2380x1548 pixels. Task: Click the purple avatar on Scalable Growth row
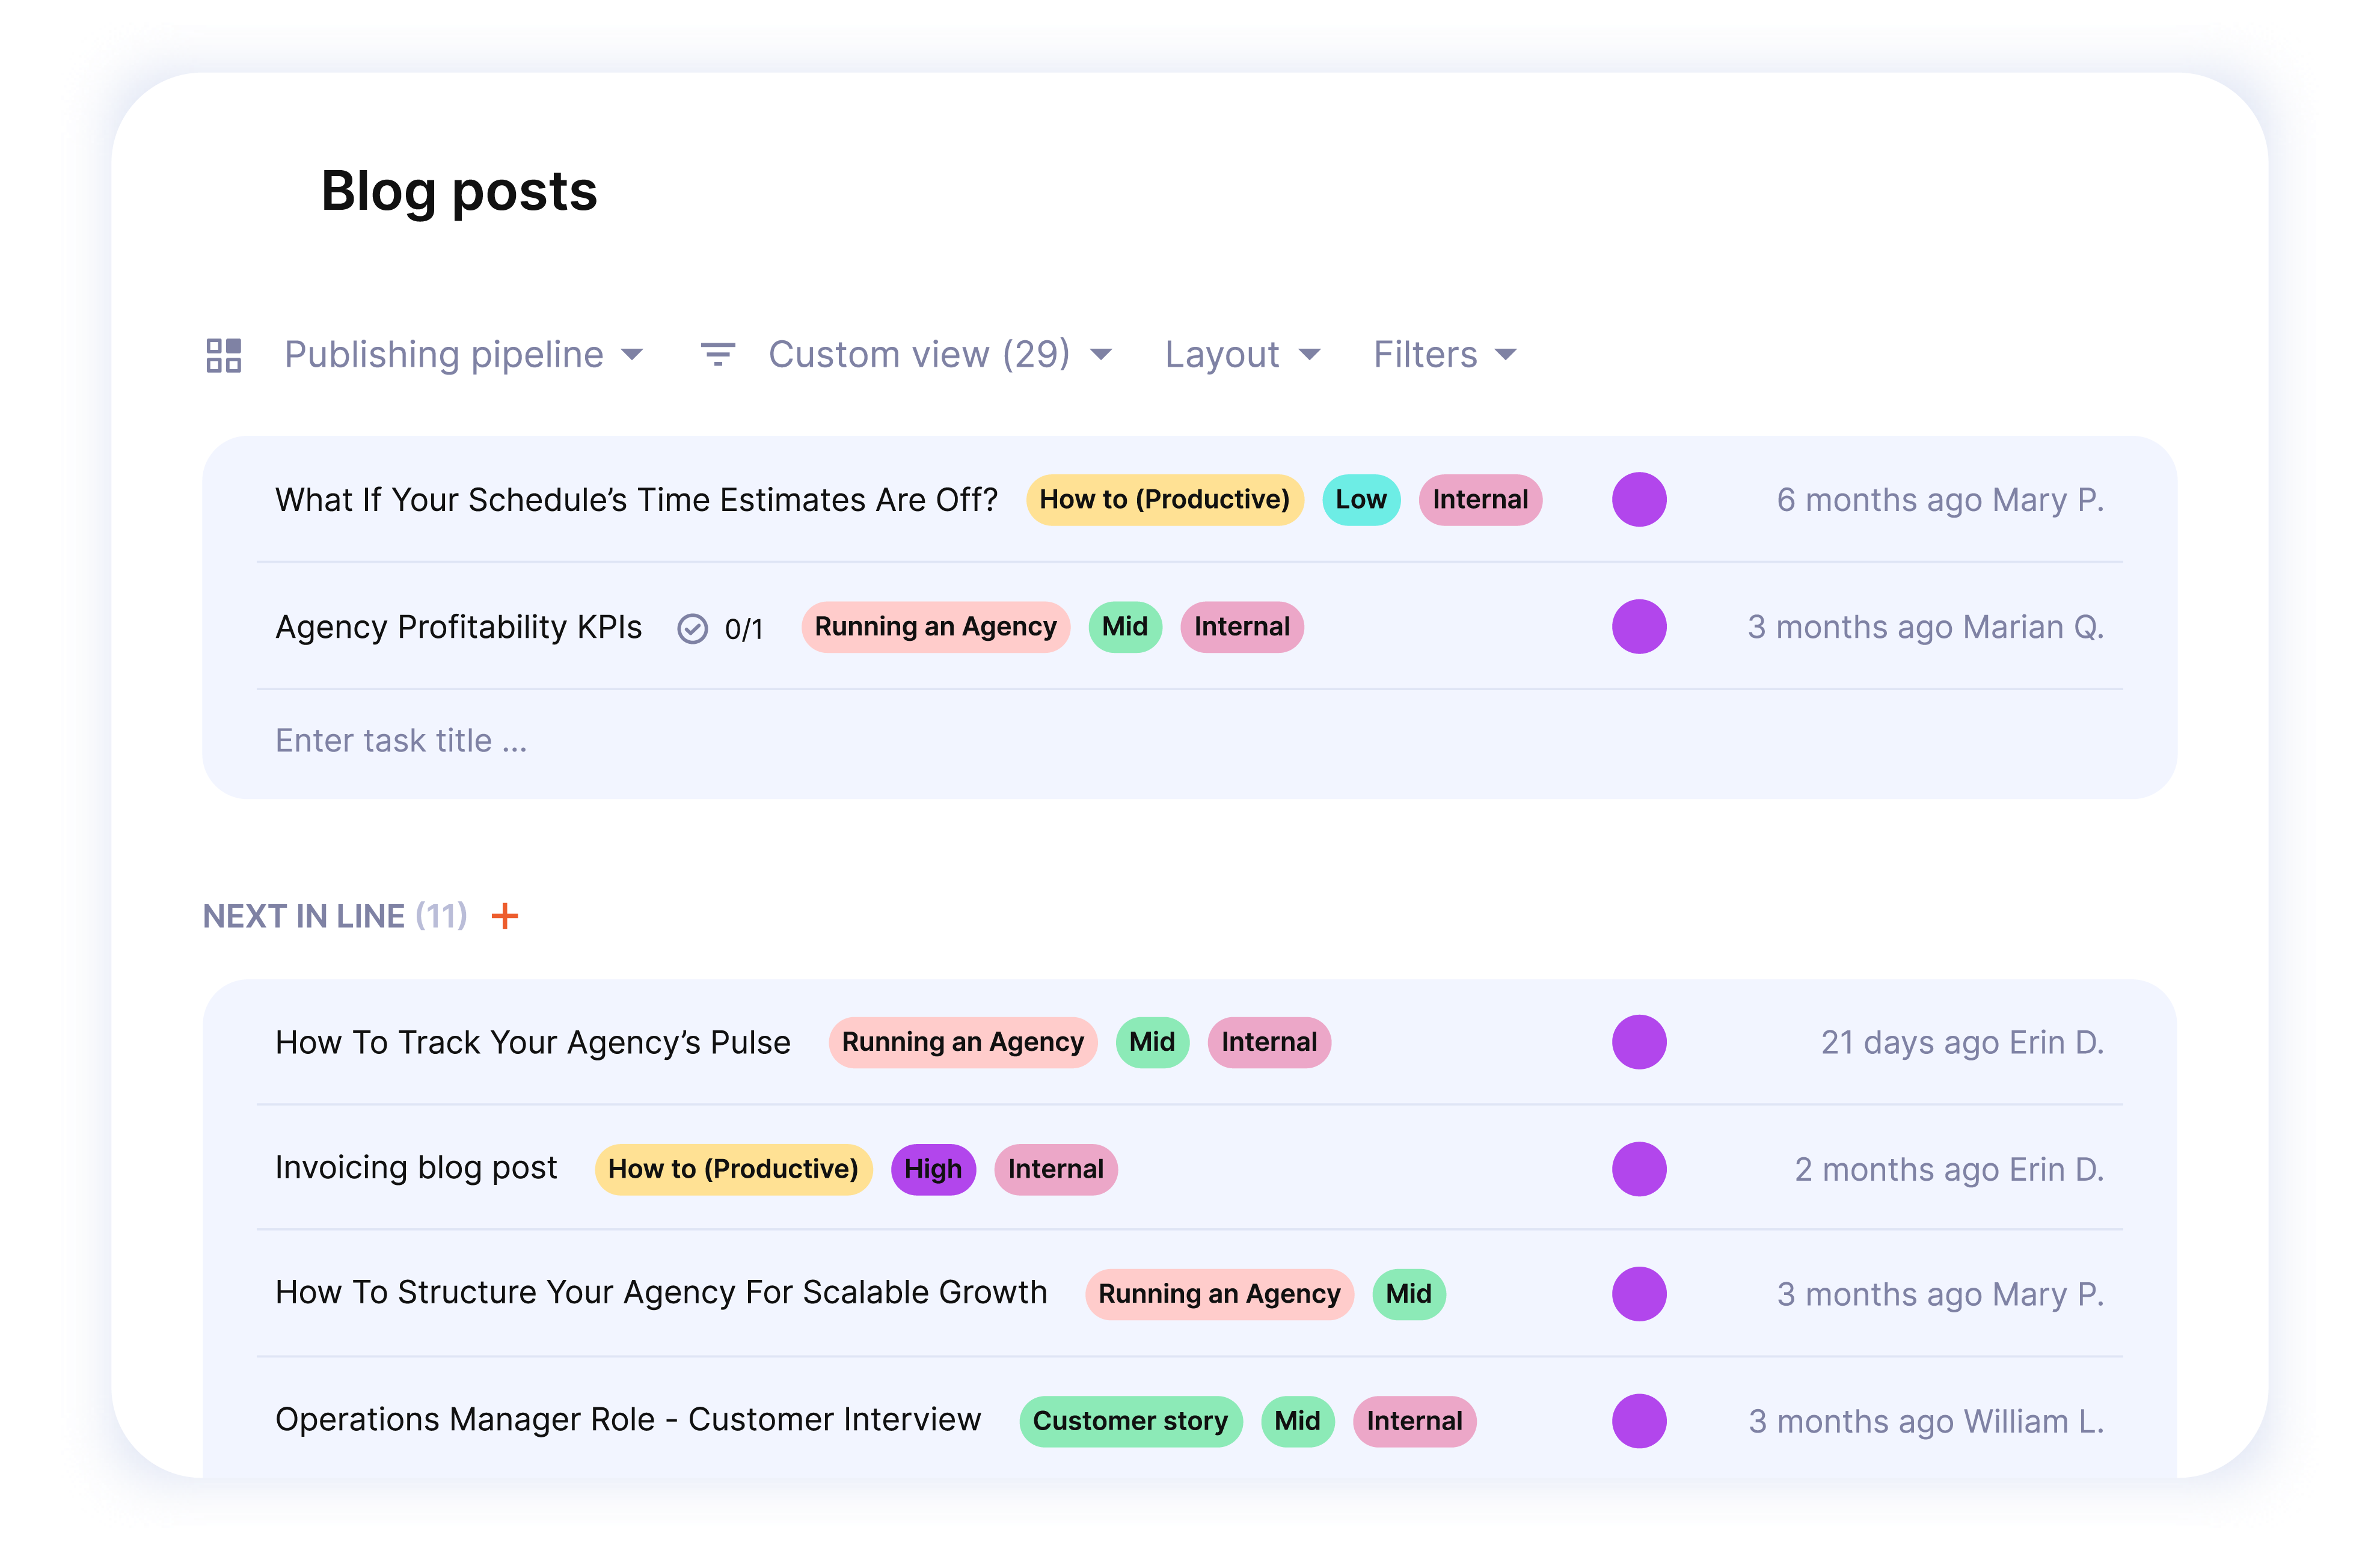1639,1294
